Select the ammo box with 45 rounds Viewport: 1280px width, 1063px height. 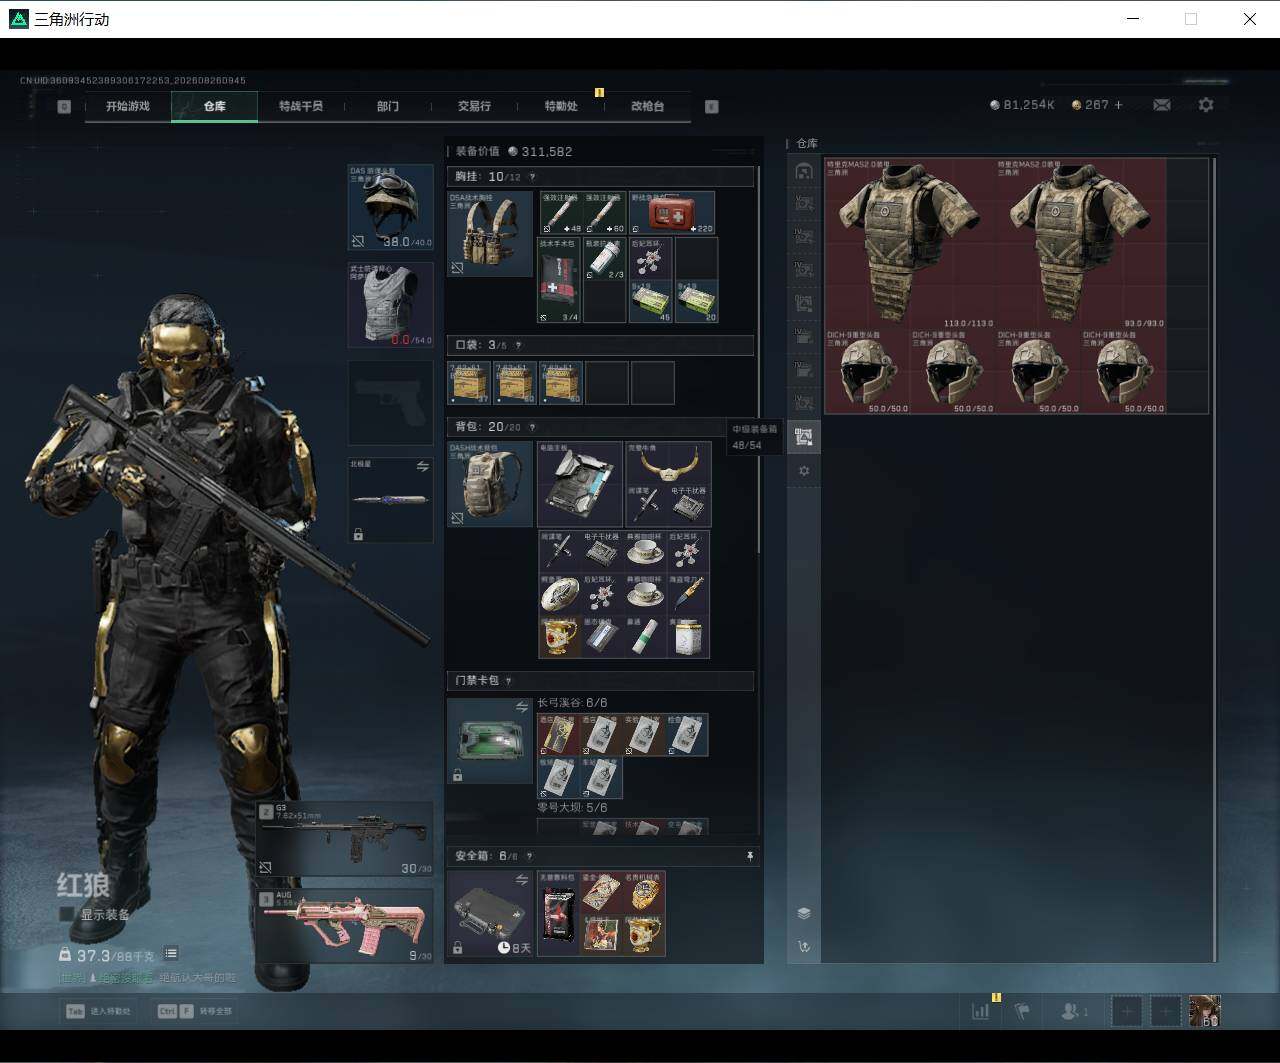pyautogui.click(x=651, y=301)
